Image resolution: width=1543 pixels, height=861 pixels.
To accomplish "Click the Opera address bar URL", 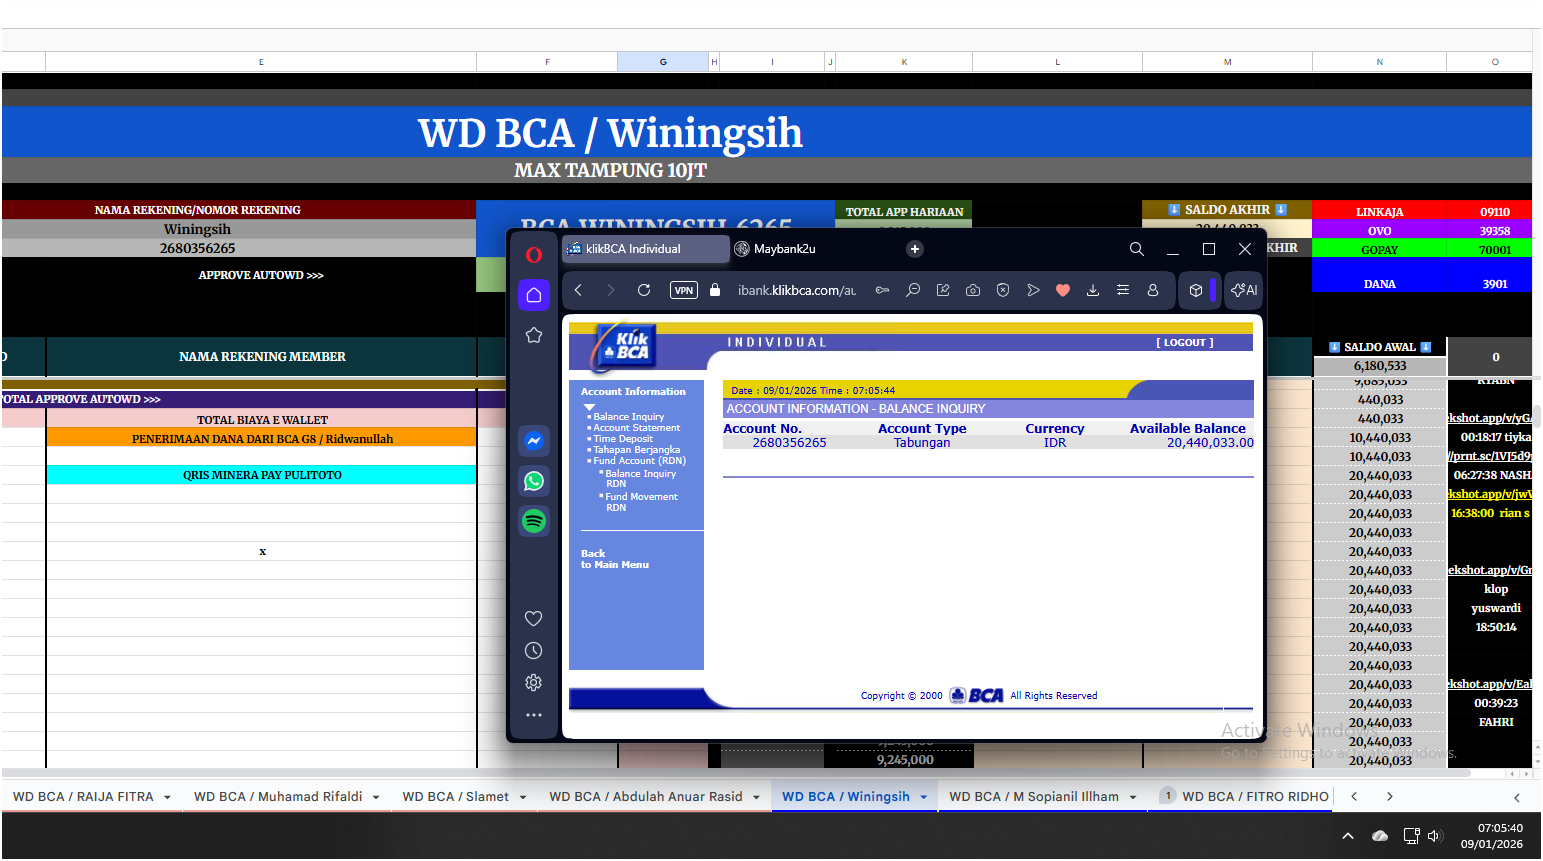I will (x=797, y=290).
